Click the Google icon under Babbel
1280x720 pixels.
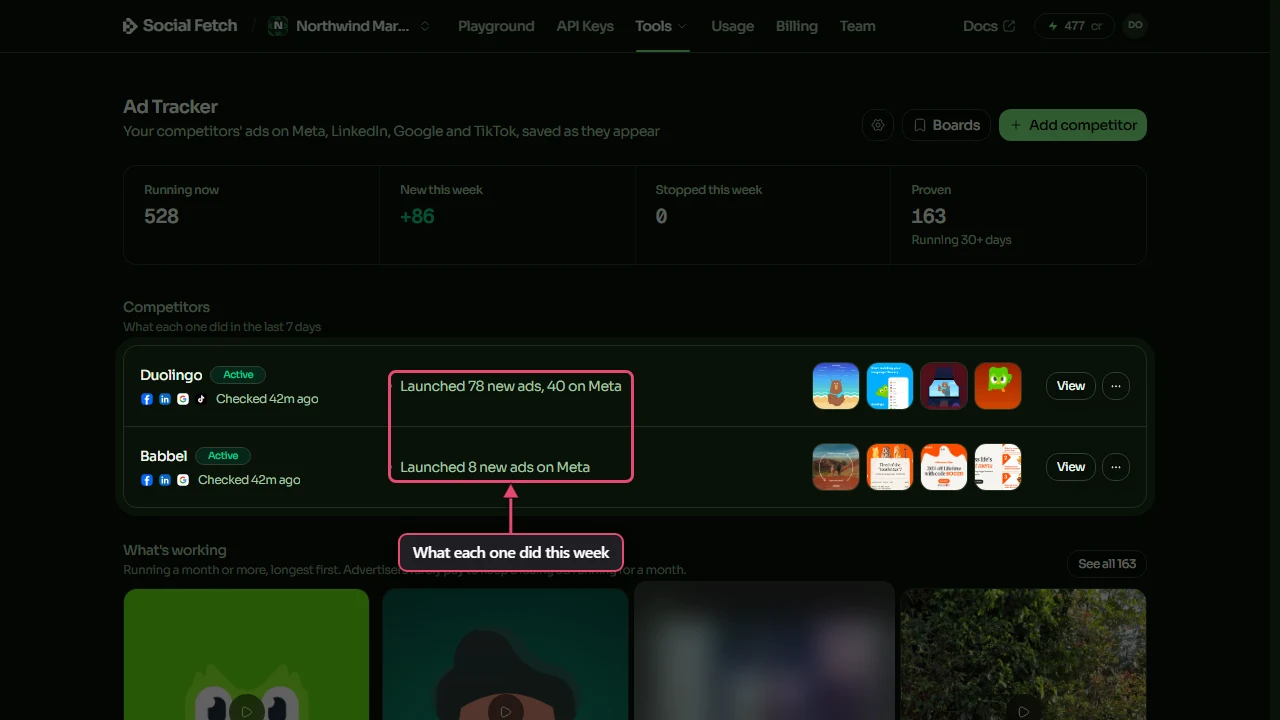tap(183, 480)
